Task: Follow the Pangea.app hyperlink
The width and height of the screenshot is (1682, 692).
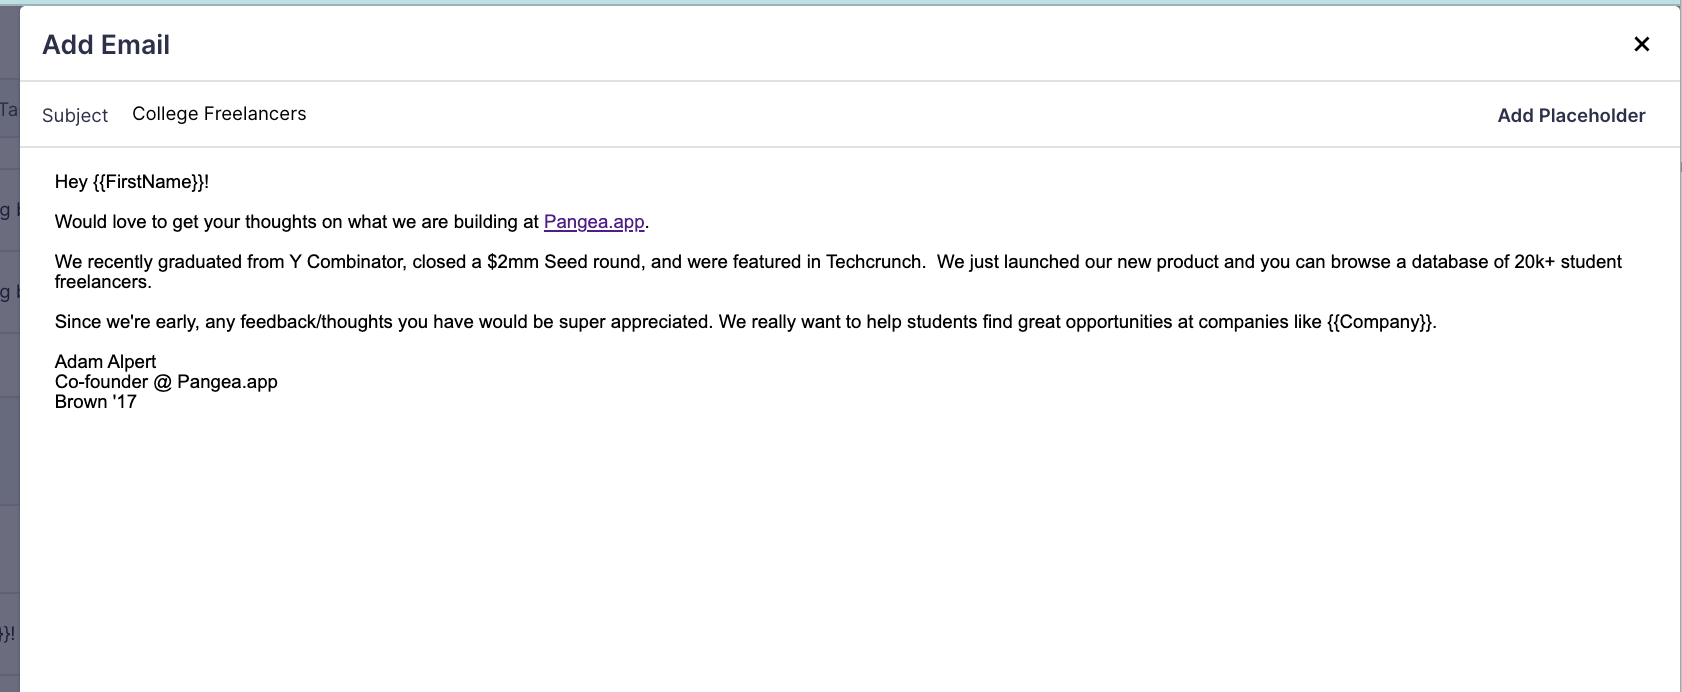Action: click(x=593, y=221)
